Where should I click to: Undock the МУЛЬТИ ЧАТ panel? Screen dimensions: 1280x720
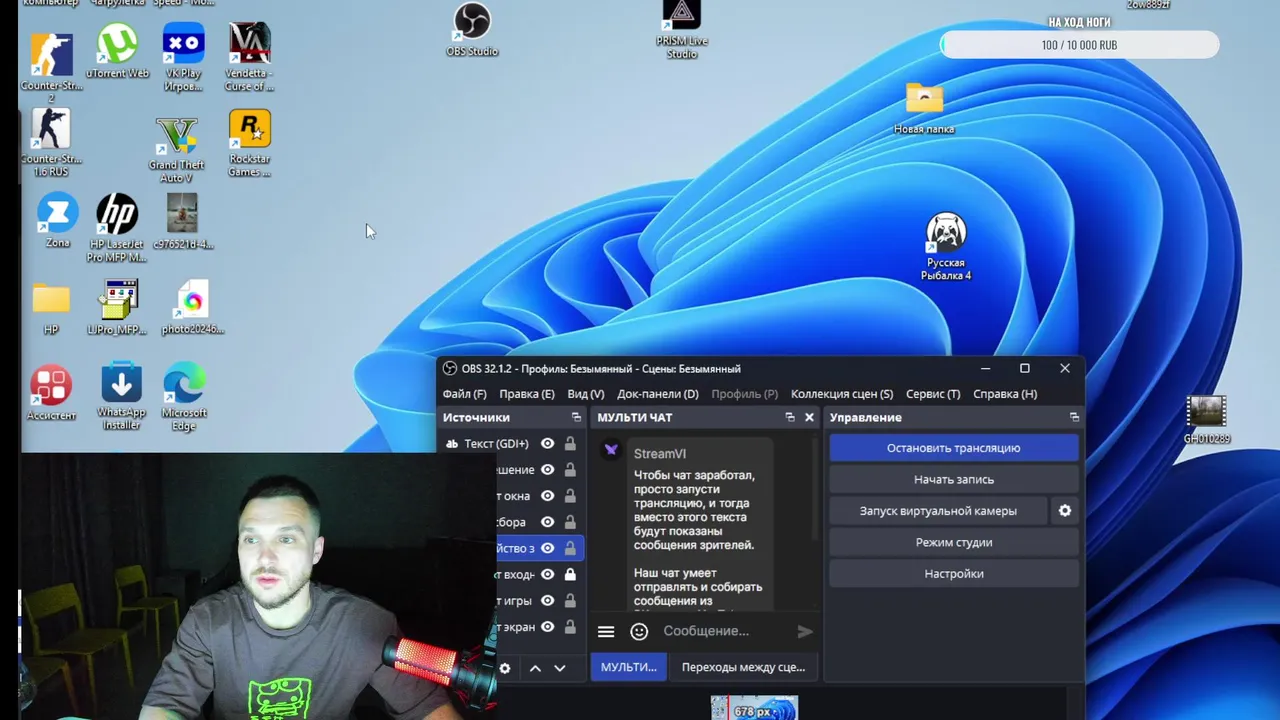coord(790,417)
